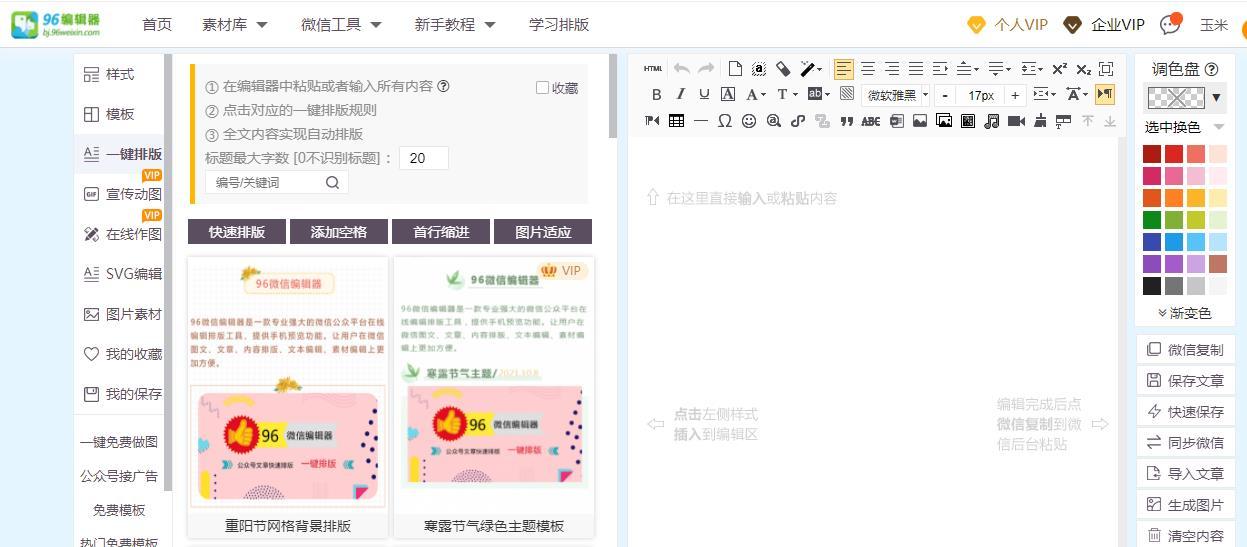Screen dimensions: 1247x547
Task: Expand the 渐变色 gradient section
Action: point(1184,313)
